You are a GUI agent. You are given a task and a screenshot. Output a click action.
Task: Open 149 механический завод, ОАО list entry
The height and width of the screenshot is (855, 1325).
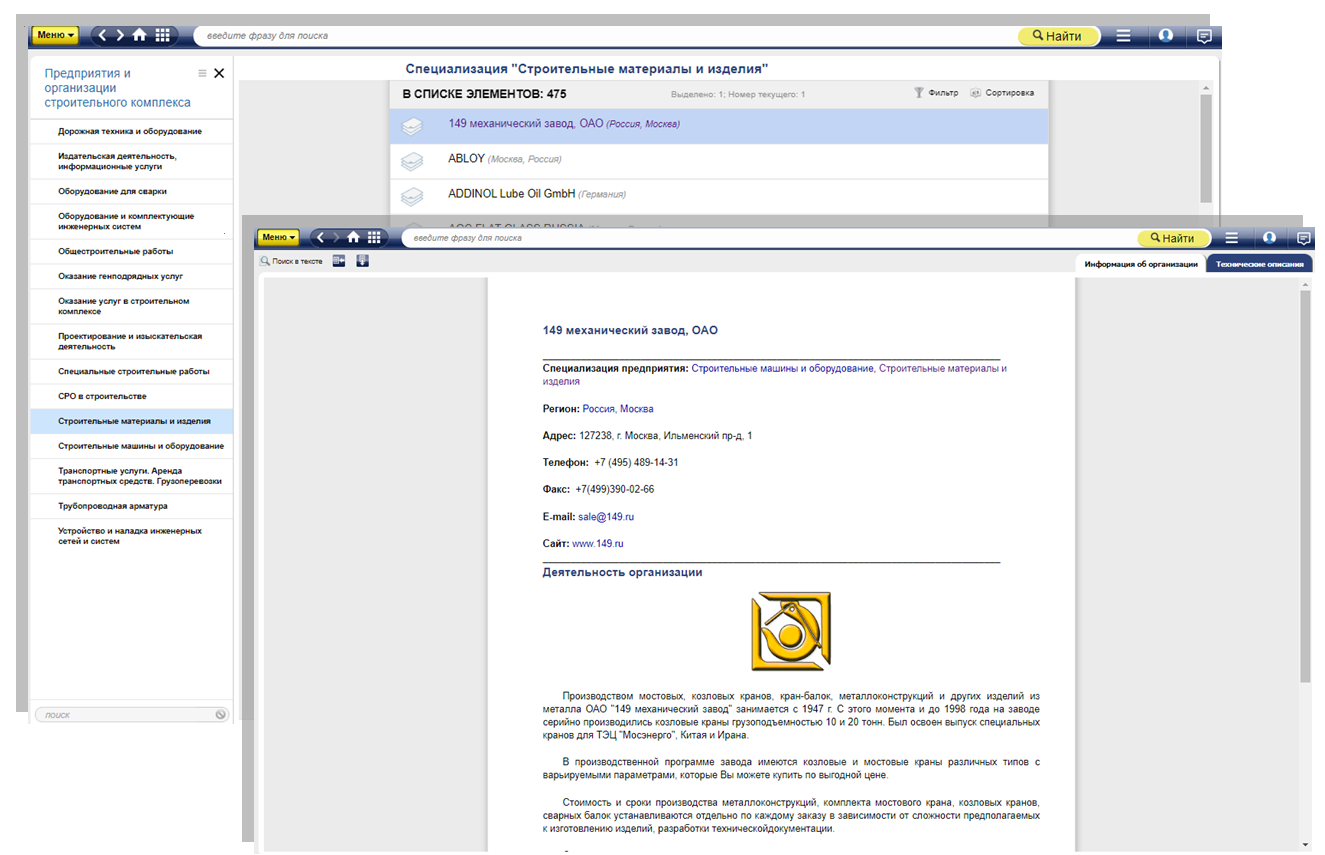718,125
